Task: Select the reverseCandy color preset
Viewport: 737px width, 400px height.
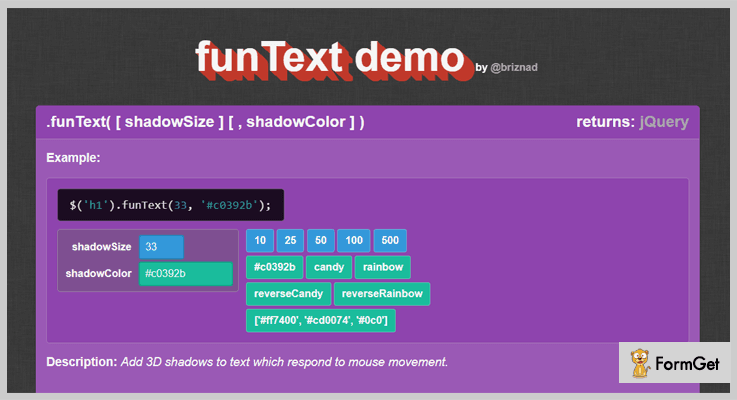Action: 289,294
